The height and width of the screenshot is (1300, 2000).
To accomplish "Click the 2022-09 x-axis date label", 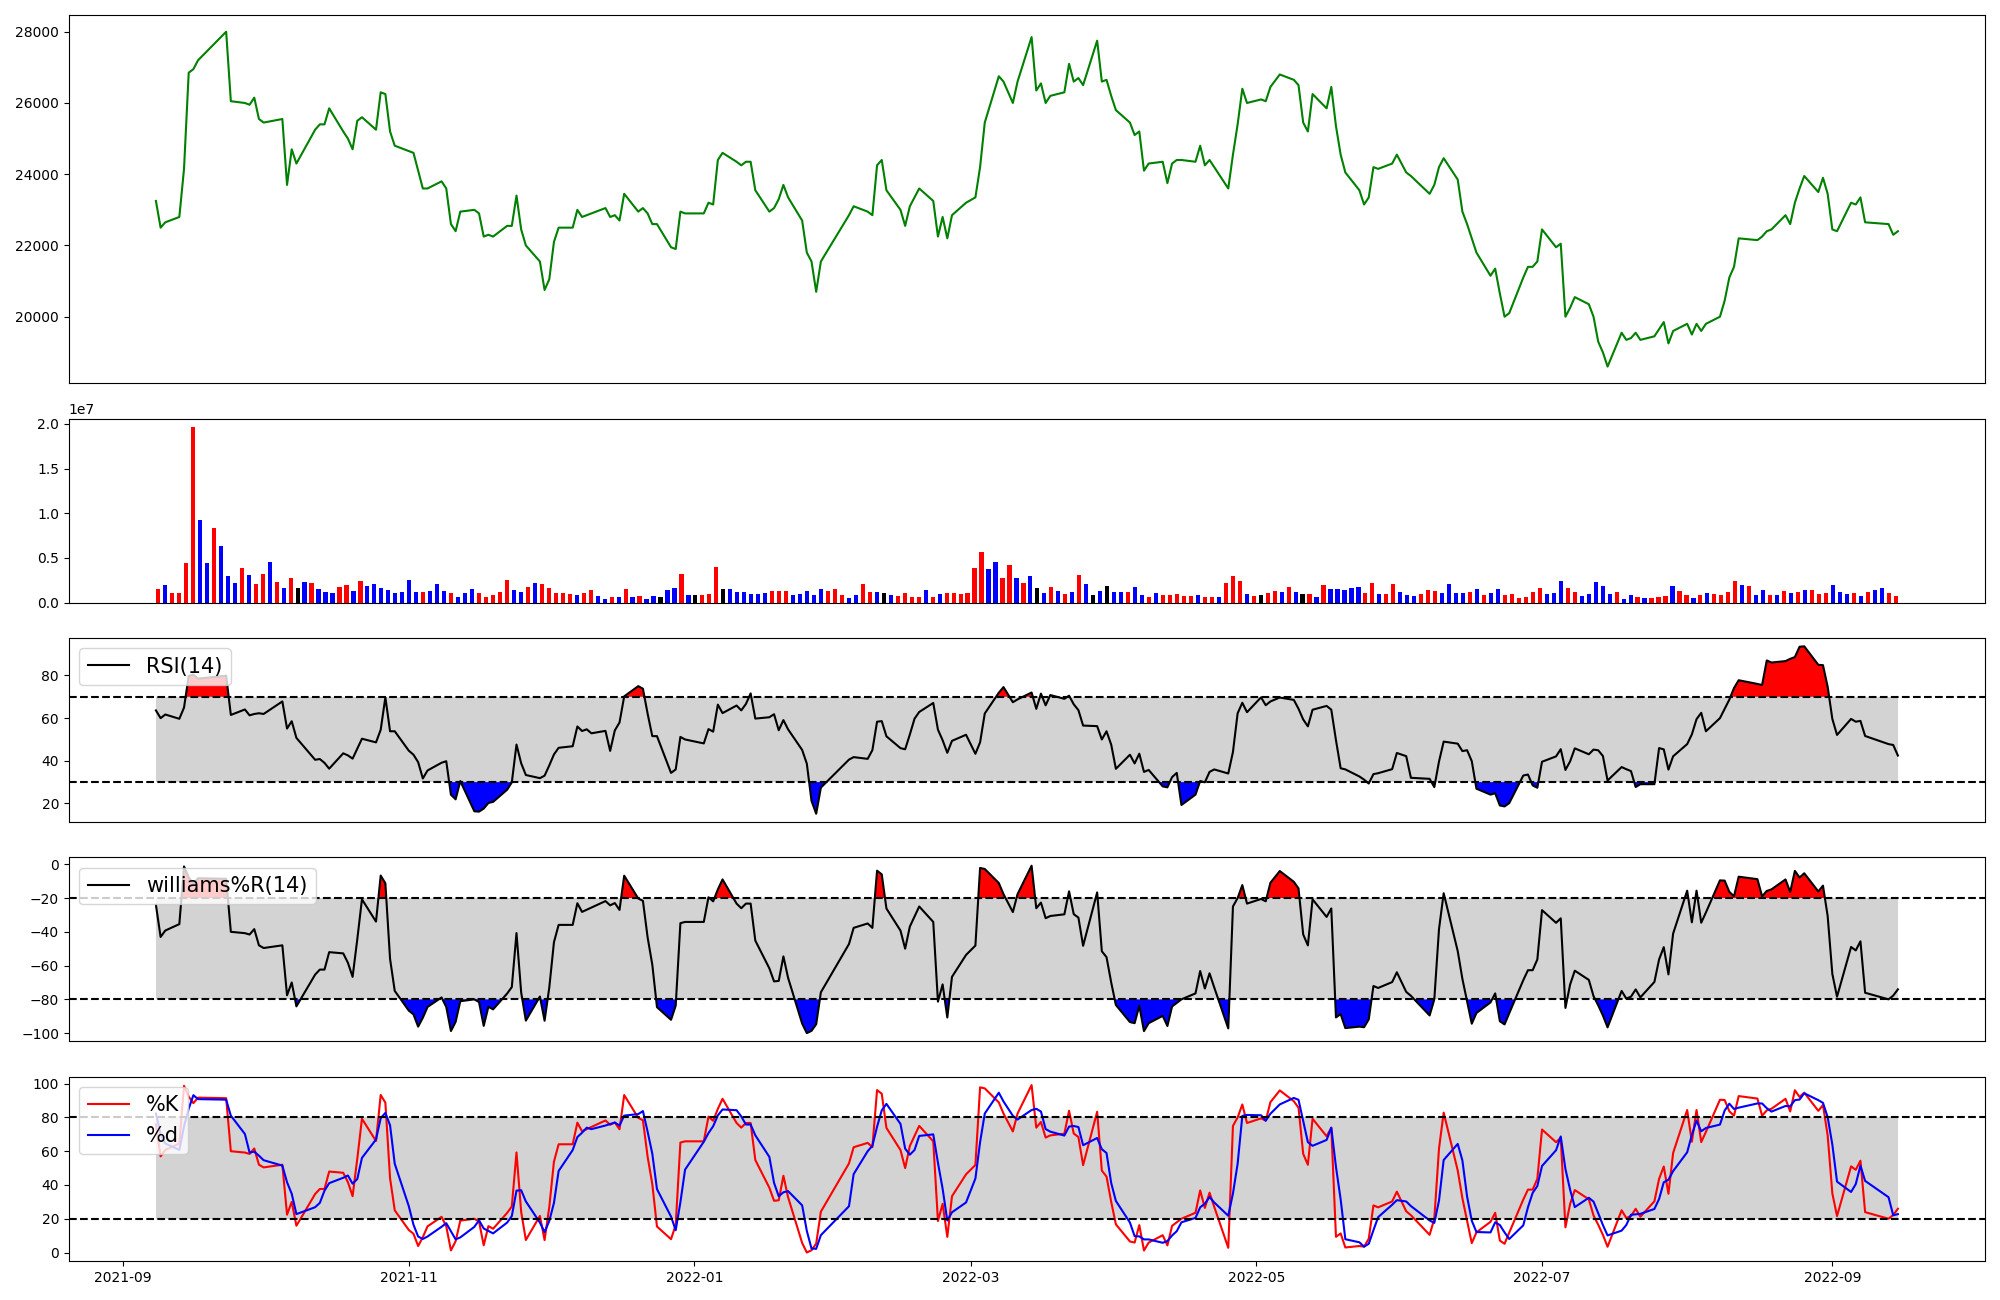I will (x=1832, y=1277).
